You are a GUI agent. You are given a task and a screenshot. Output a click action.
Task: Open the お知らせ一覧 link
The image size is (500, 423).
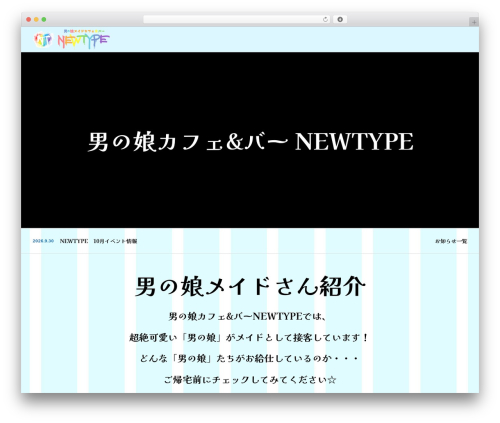pos(451,241)
